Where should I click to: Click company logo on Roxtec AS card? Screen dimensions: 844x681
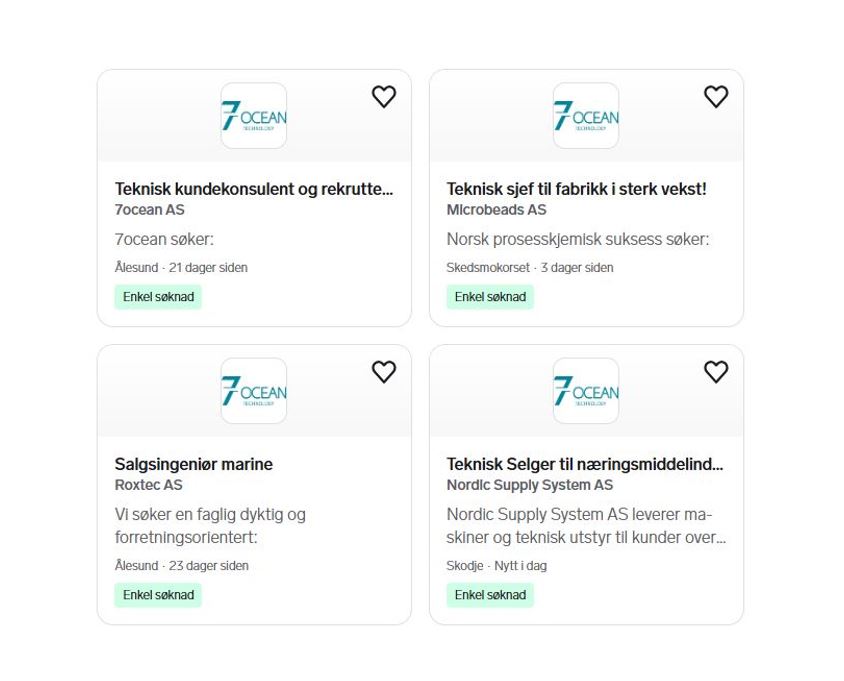tap(254, 391)
